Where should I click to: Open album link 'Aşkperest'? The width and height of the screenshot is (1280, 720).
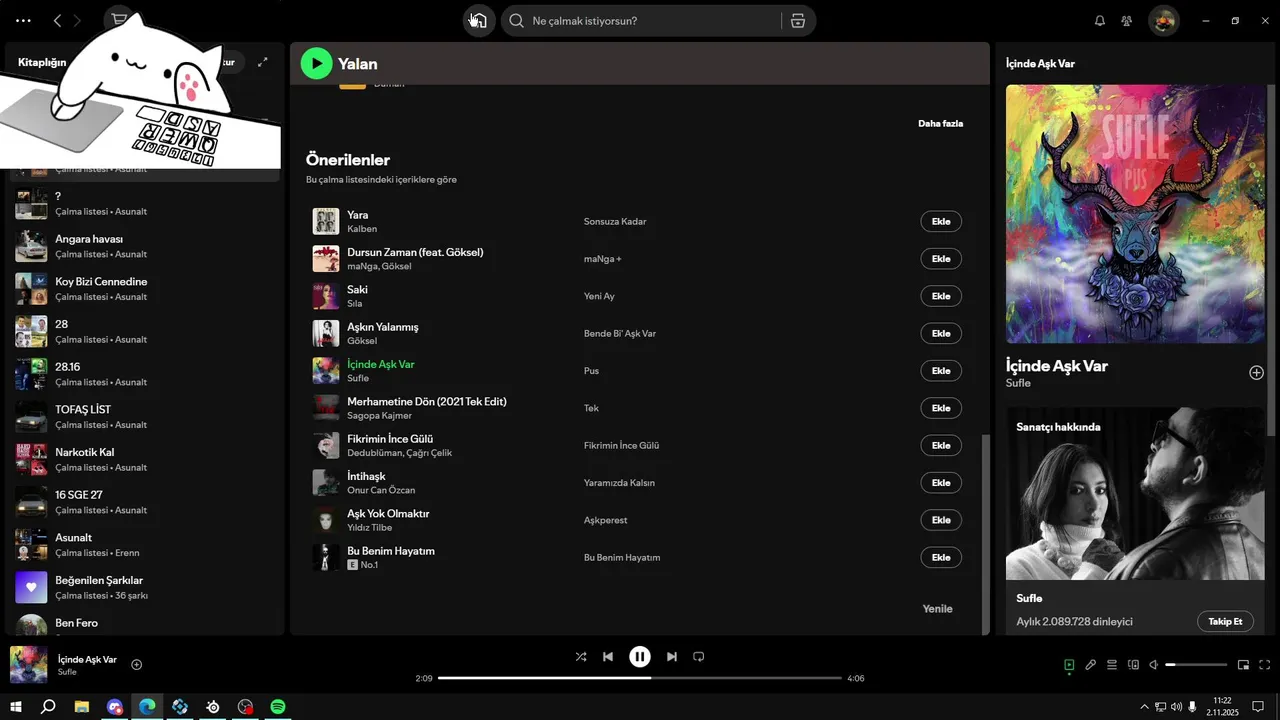pyautogui.click(x=606, y=520)
